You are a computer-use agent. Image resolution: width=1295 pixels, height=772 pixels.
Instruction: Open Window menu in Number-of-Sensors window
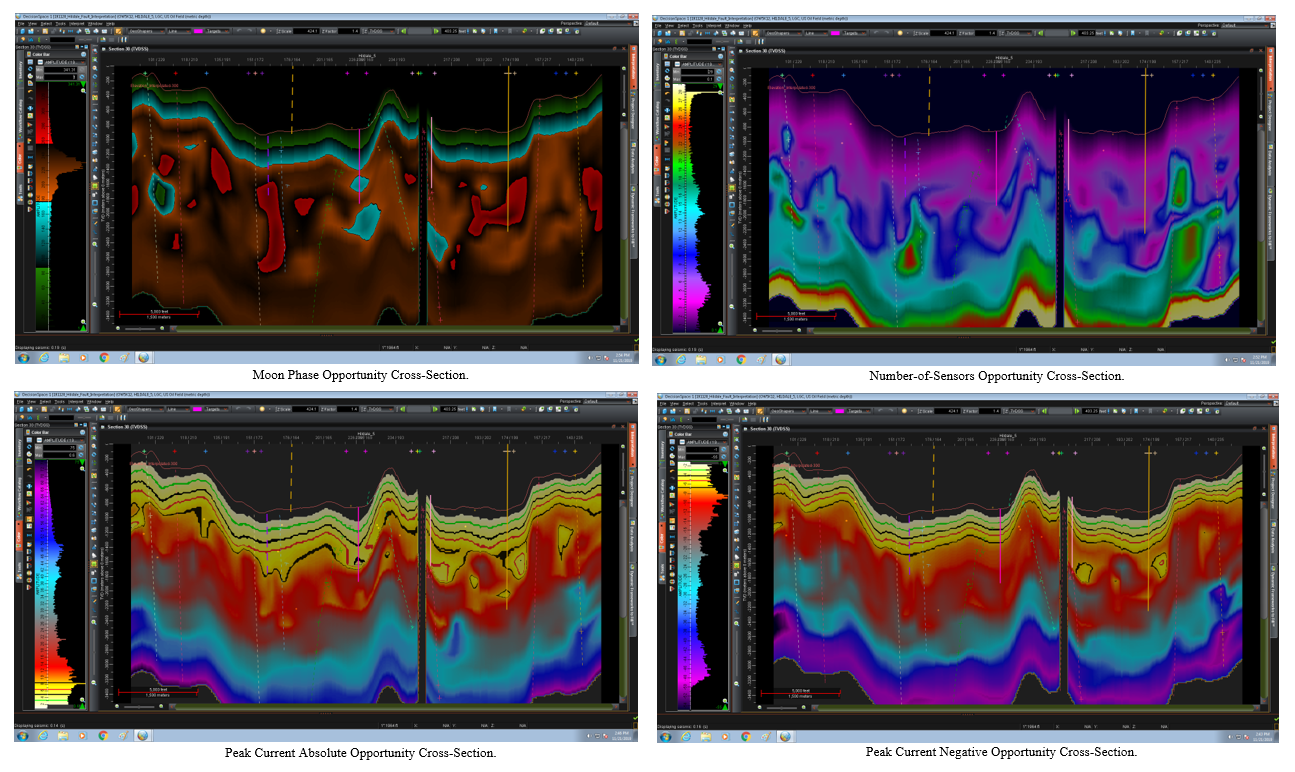pyautogui.click(x=732, y=25)
